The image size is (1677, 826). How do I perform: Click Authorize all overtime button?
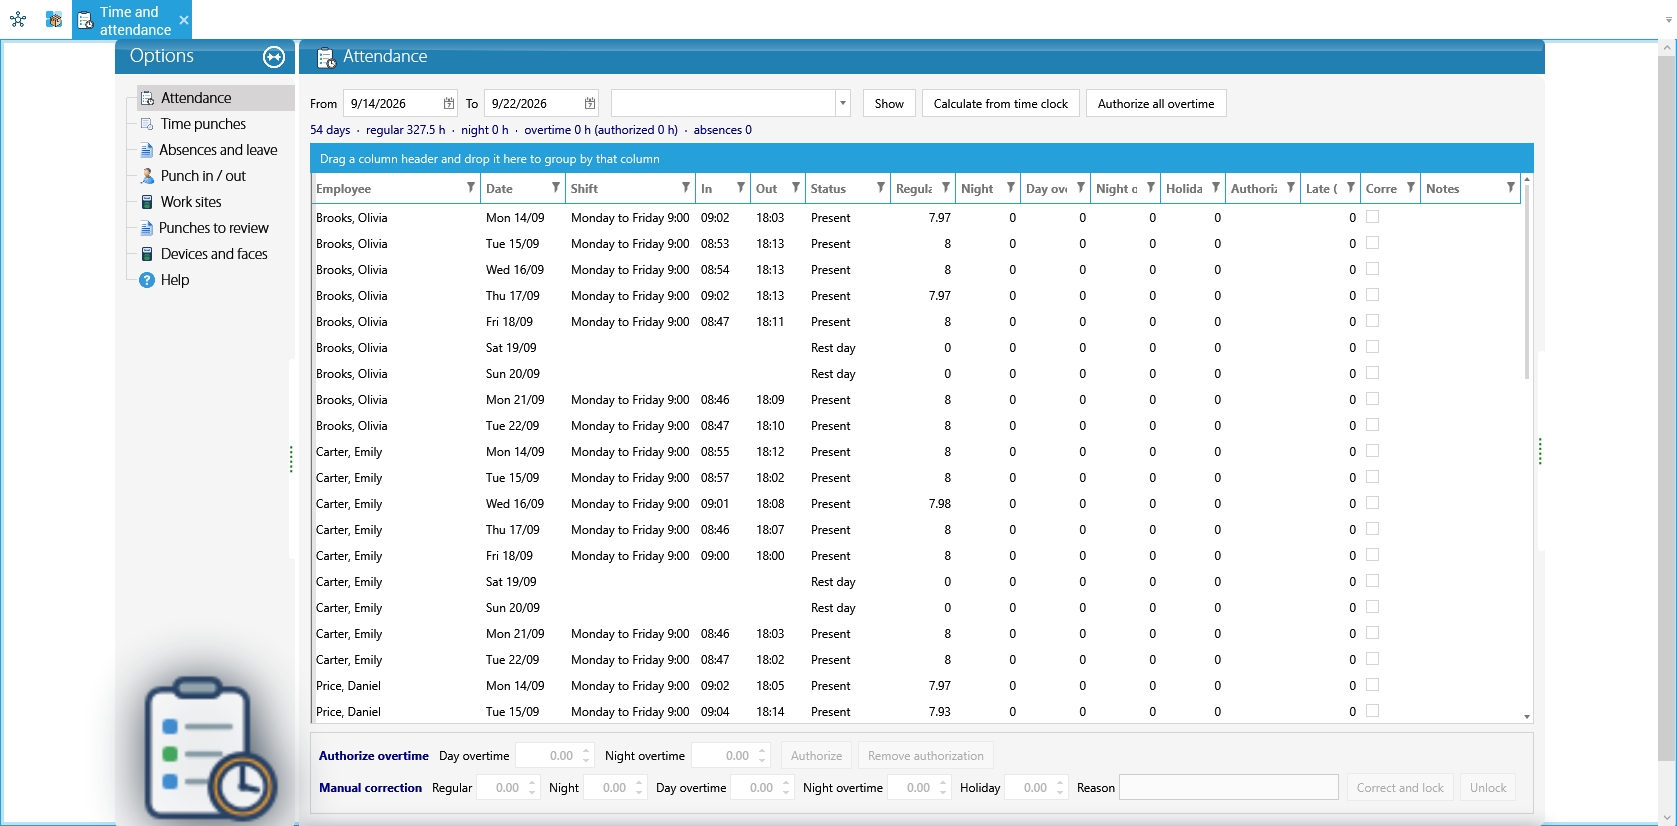(x=1156, y=103)
